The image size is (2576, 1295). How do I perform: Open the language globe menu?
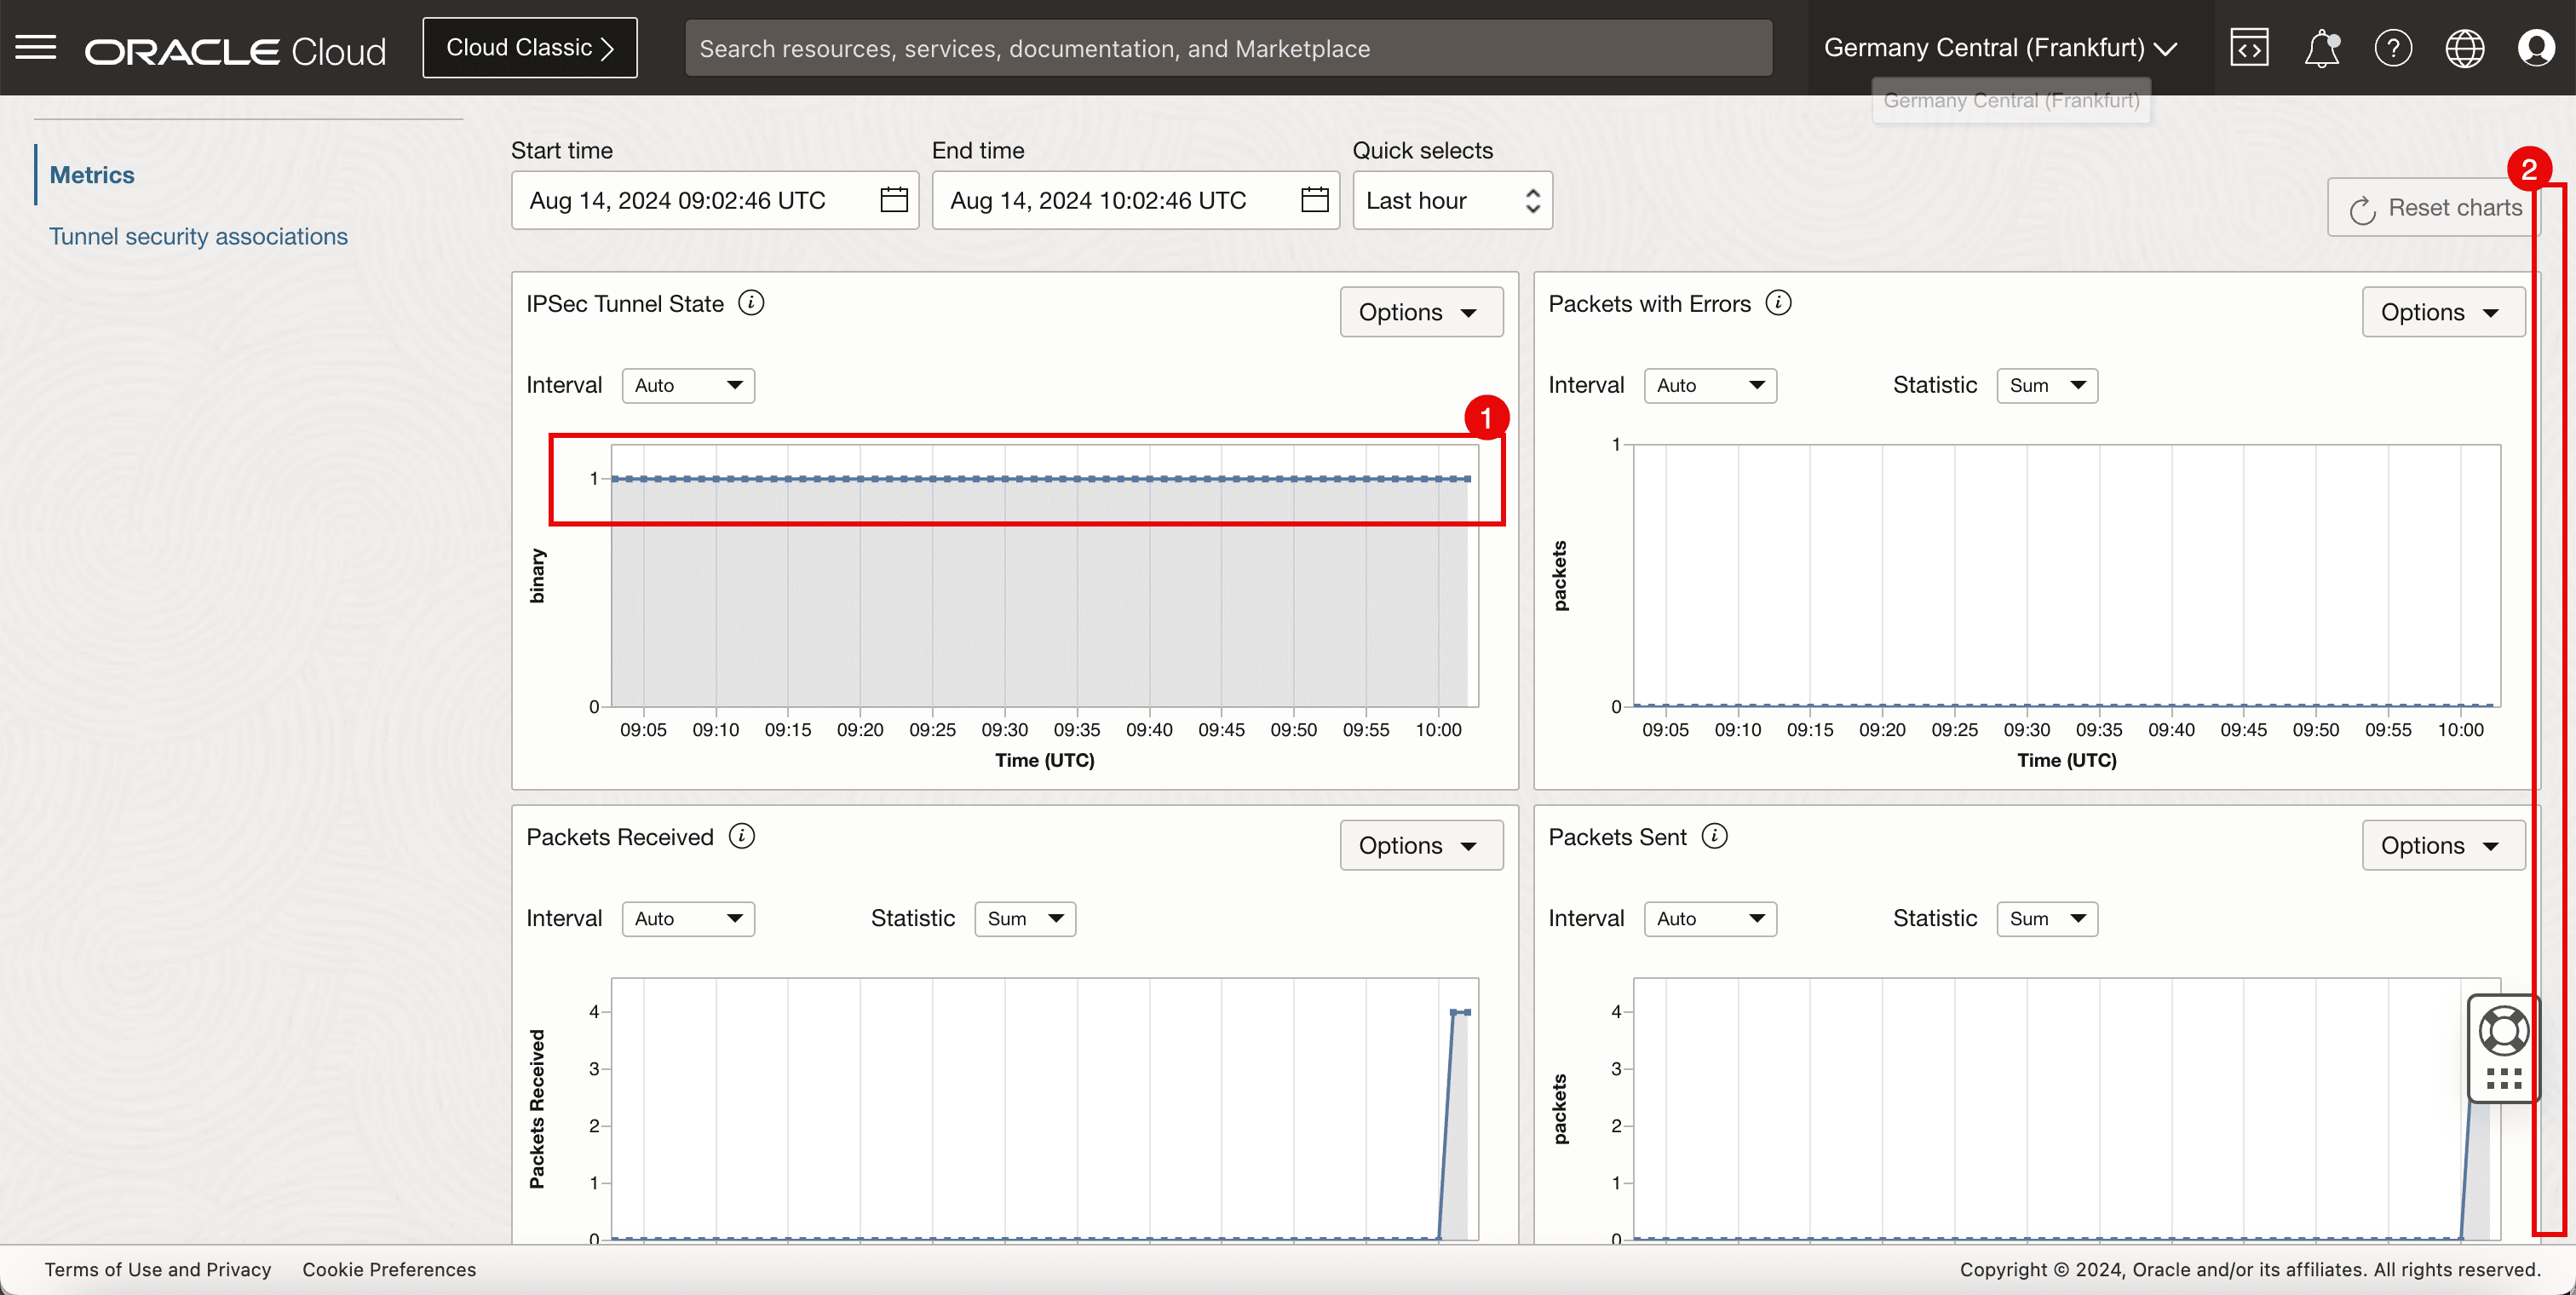[2464, 48]
